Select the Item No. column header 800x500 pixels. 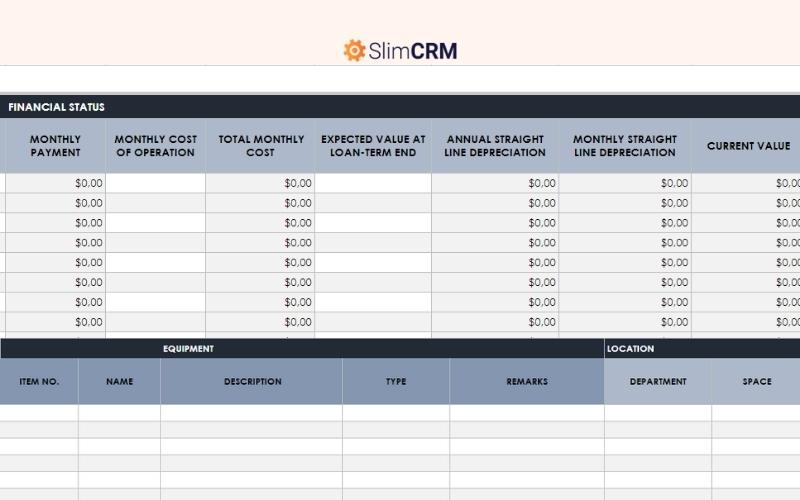[x=39, y=381]
